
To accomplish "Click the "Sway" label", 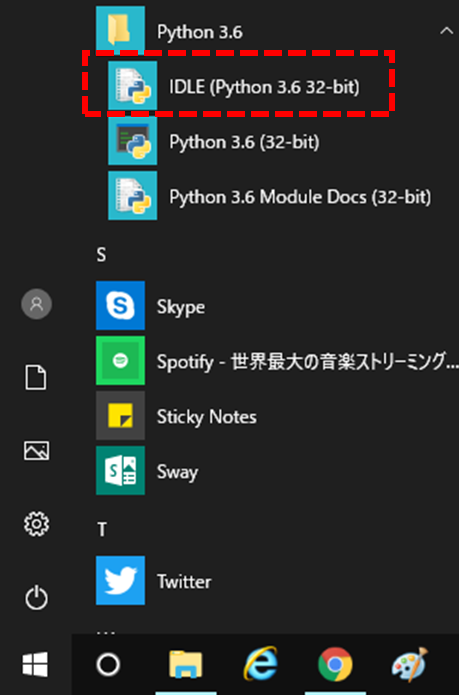I will tap(177, 472).
